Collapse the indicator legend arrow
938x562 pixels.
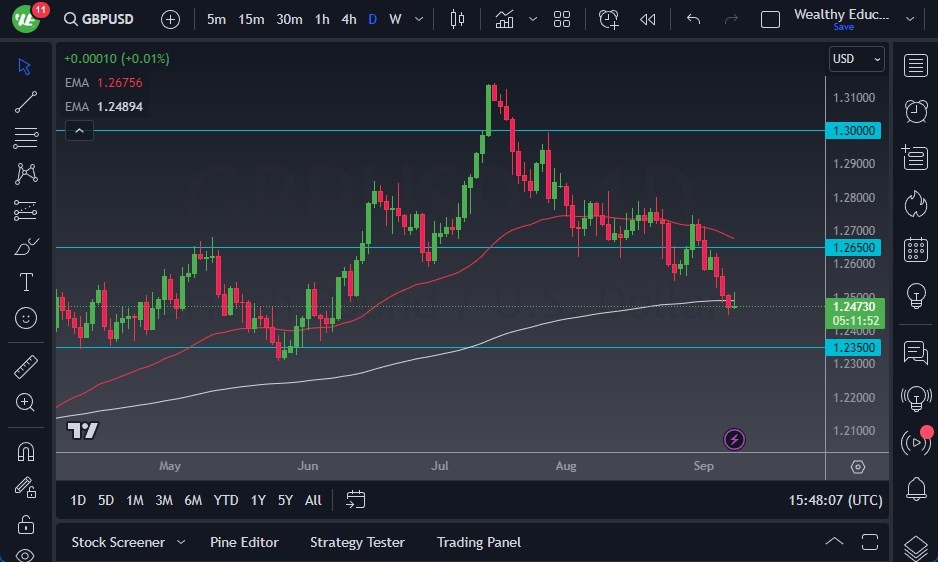(x=79, y=130)
